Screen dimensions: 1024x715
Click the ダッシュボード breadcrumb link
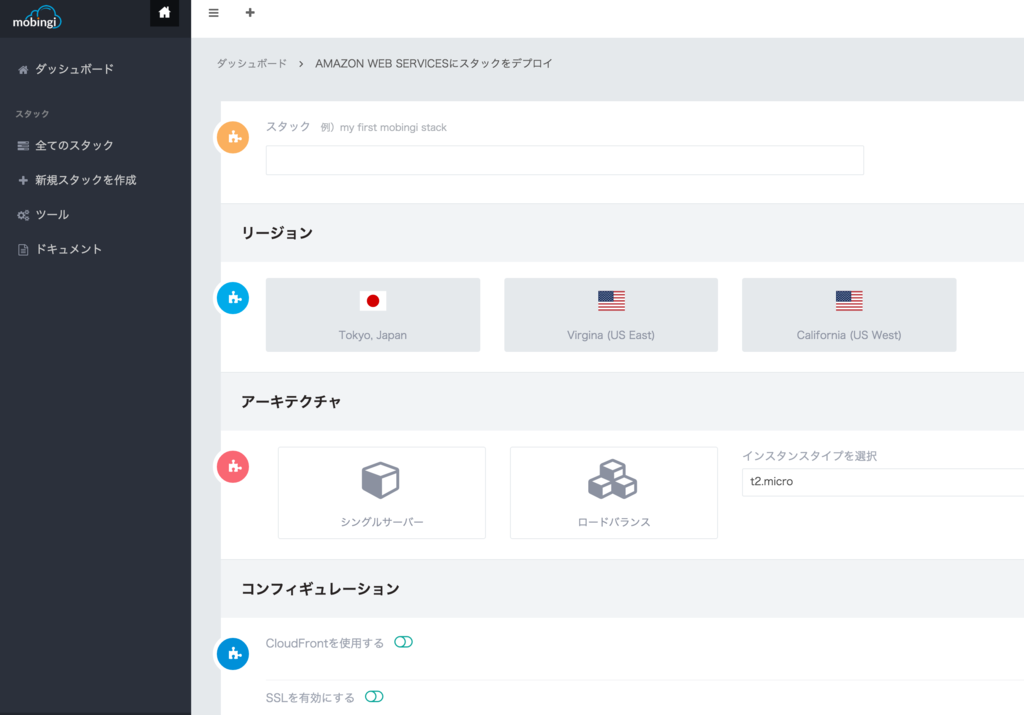click(x=251, y=63)
